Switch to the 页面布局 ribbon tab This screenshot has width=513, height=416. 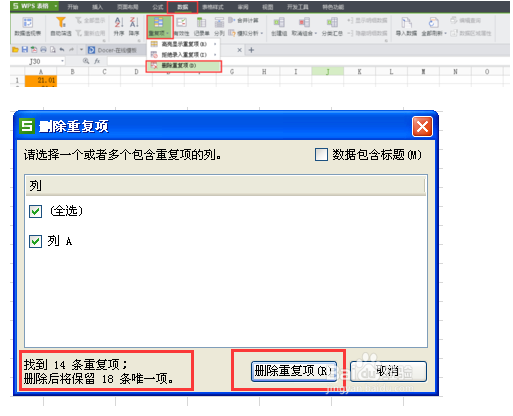click(x=128, y=7)
